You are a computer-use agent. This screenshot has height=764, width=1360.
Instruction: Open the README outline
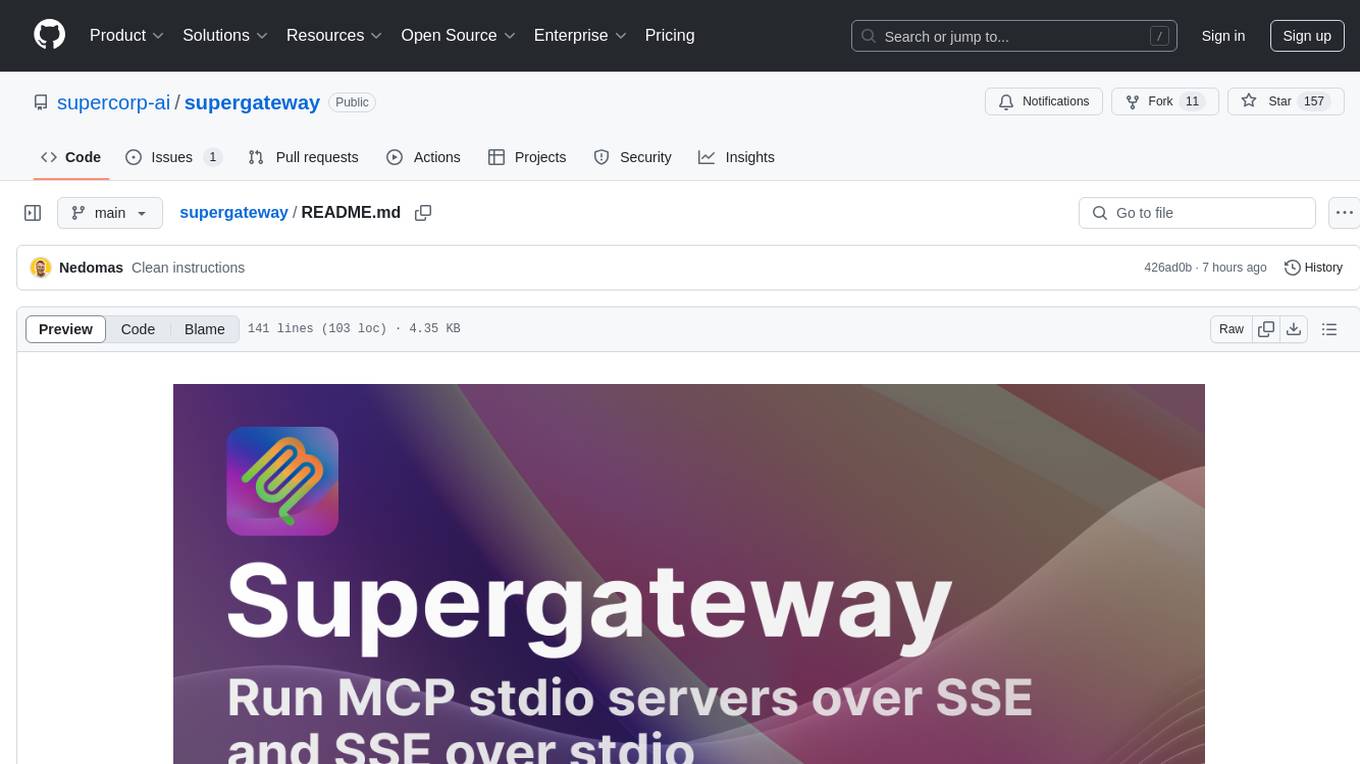pos(1329,329)
